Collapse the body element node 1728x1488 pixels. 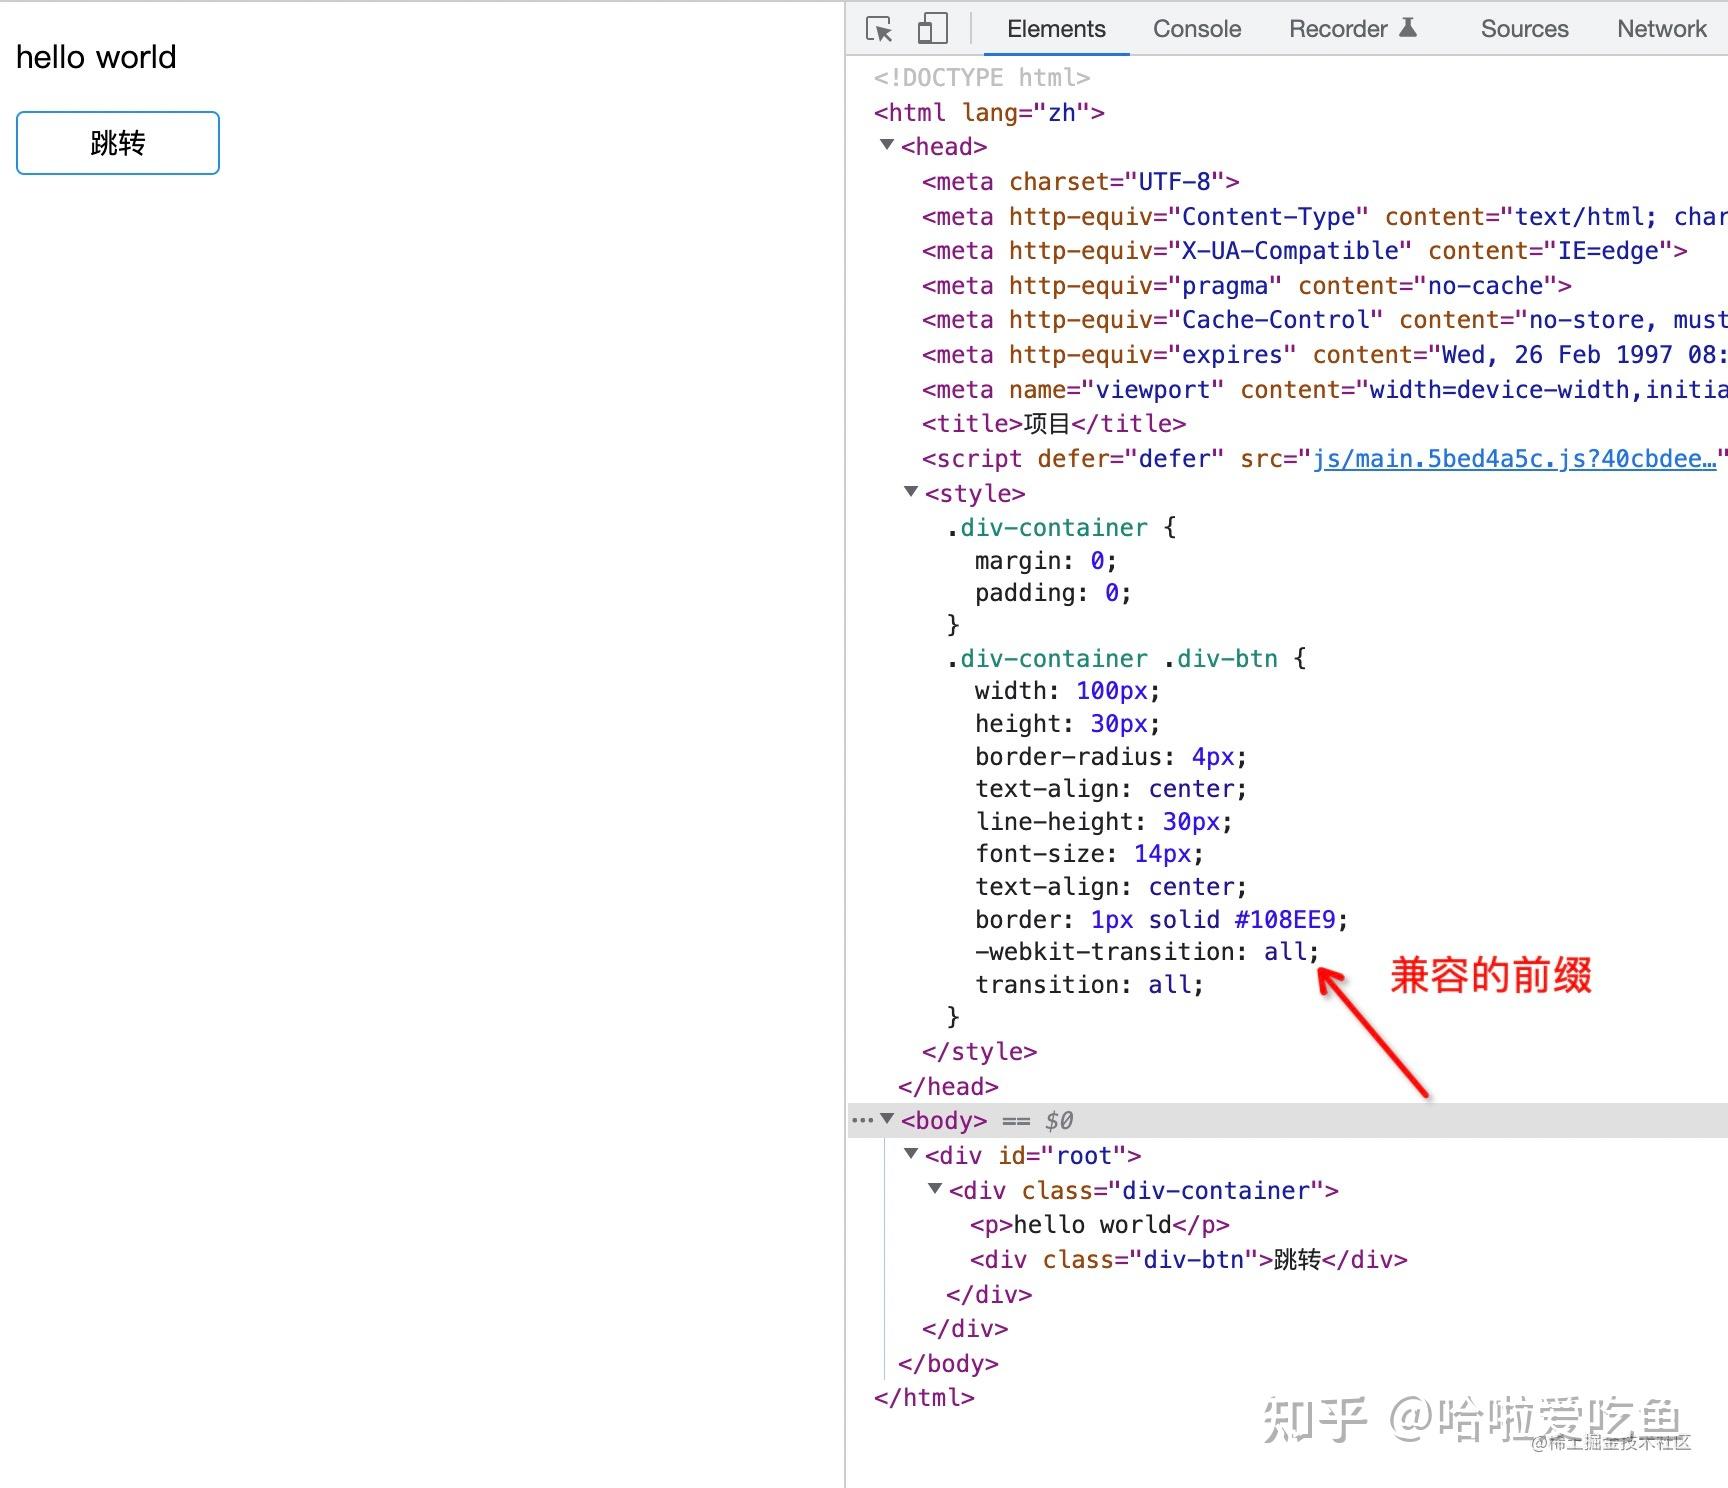[886, 1119]
